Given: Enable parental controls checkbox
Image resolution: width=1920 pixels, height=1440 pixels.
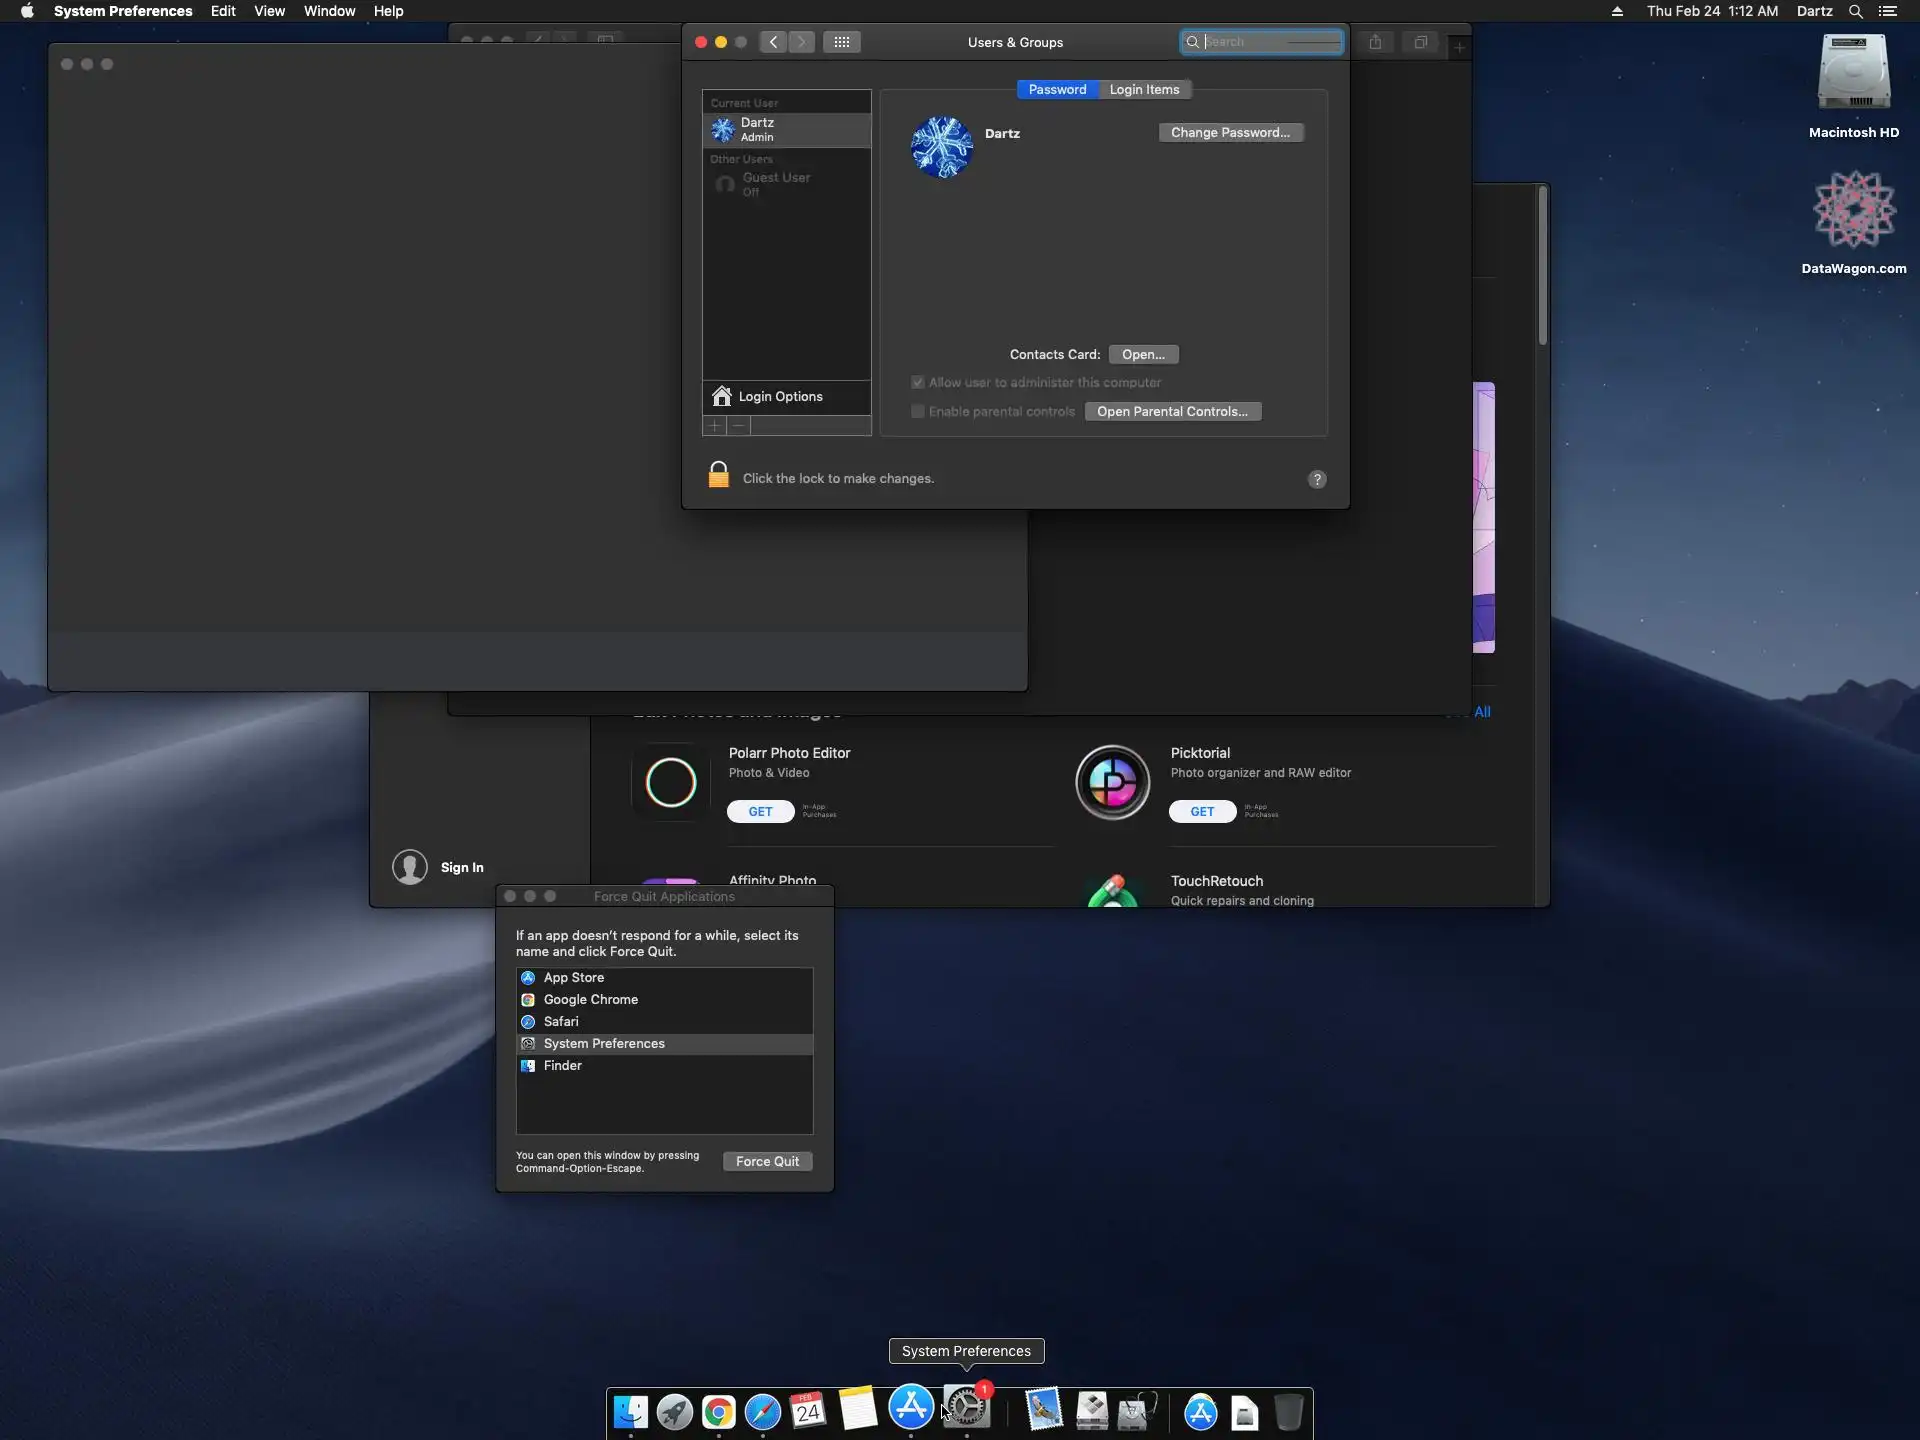Looking at the screenshot, I should point(917,411).
